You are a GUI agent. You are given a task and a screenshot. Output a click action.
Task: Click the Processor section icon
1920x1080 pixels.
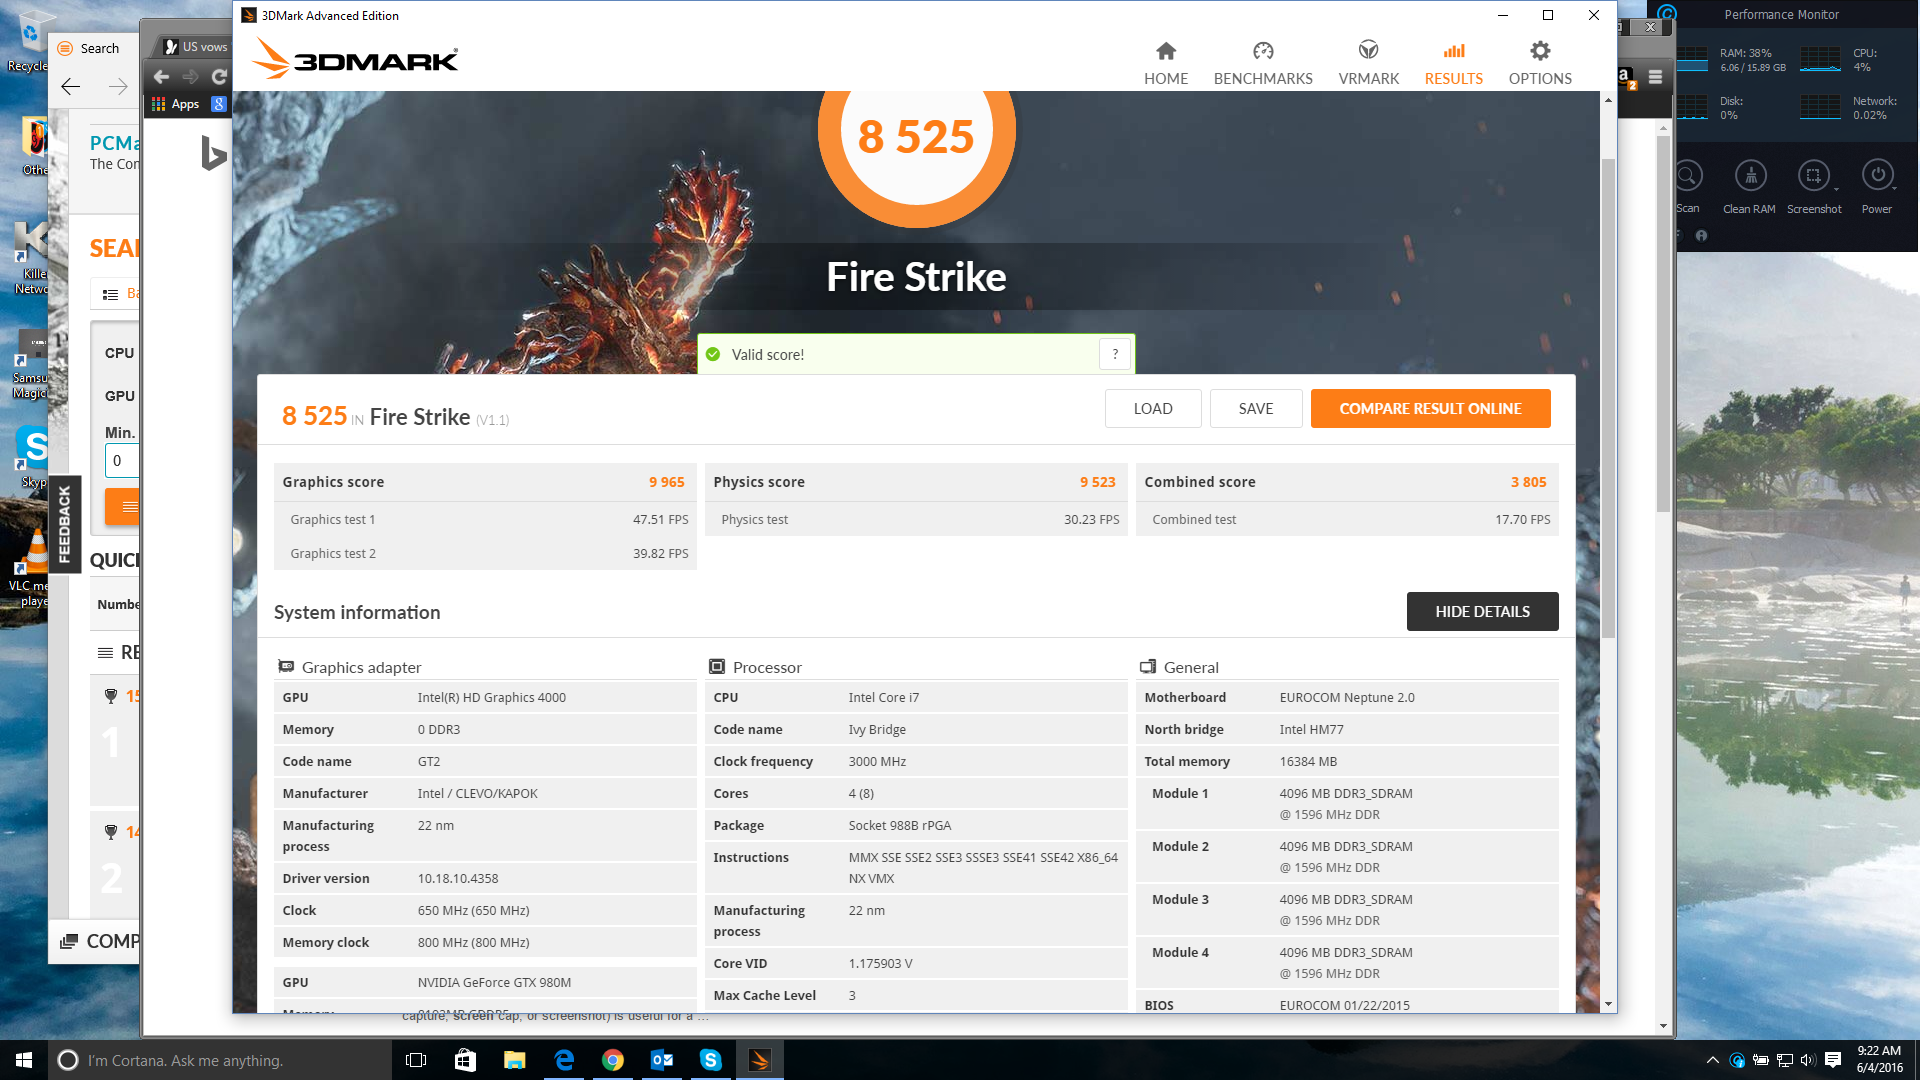(717, 666)
